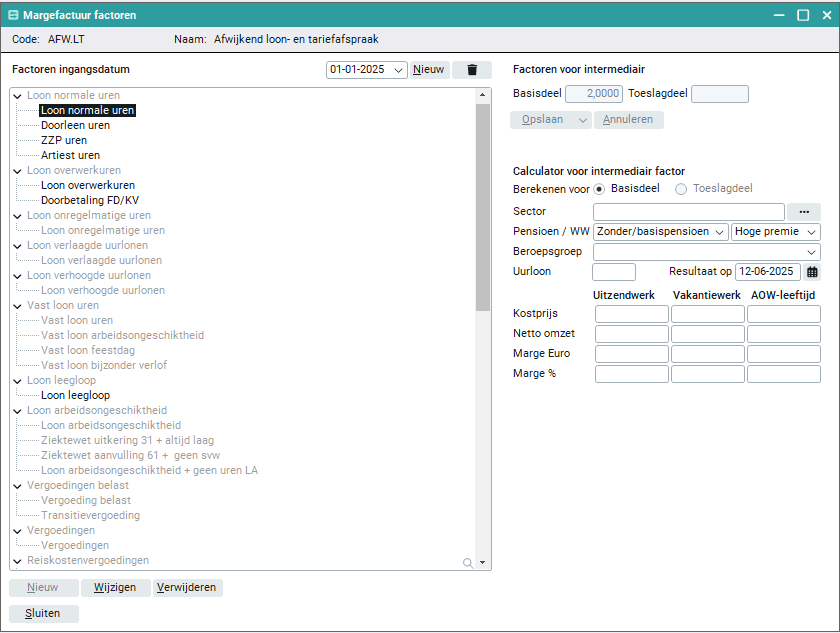Screen dimensions: 840x633
Task: Select the Basisdeel radio button
Action: (599, 188)
